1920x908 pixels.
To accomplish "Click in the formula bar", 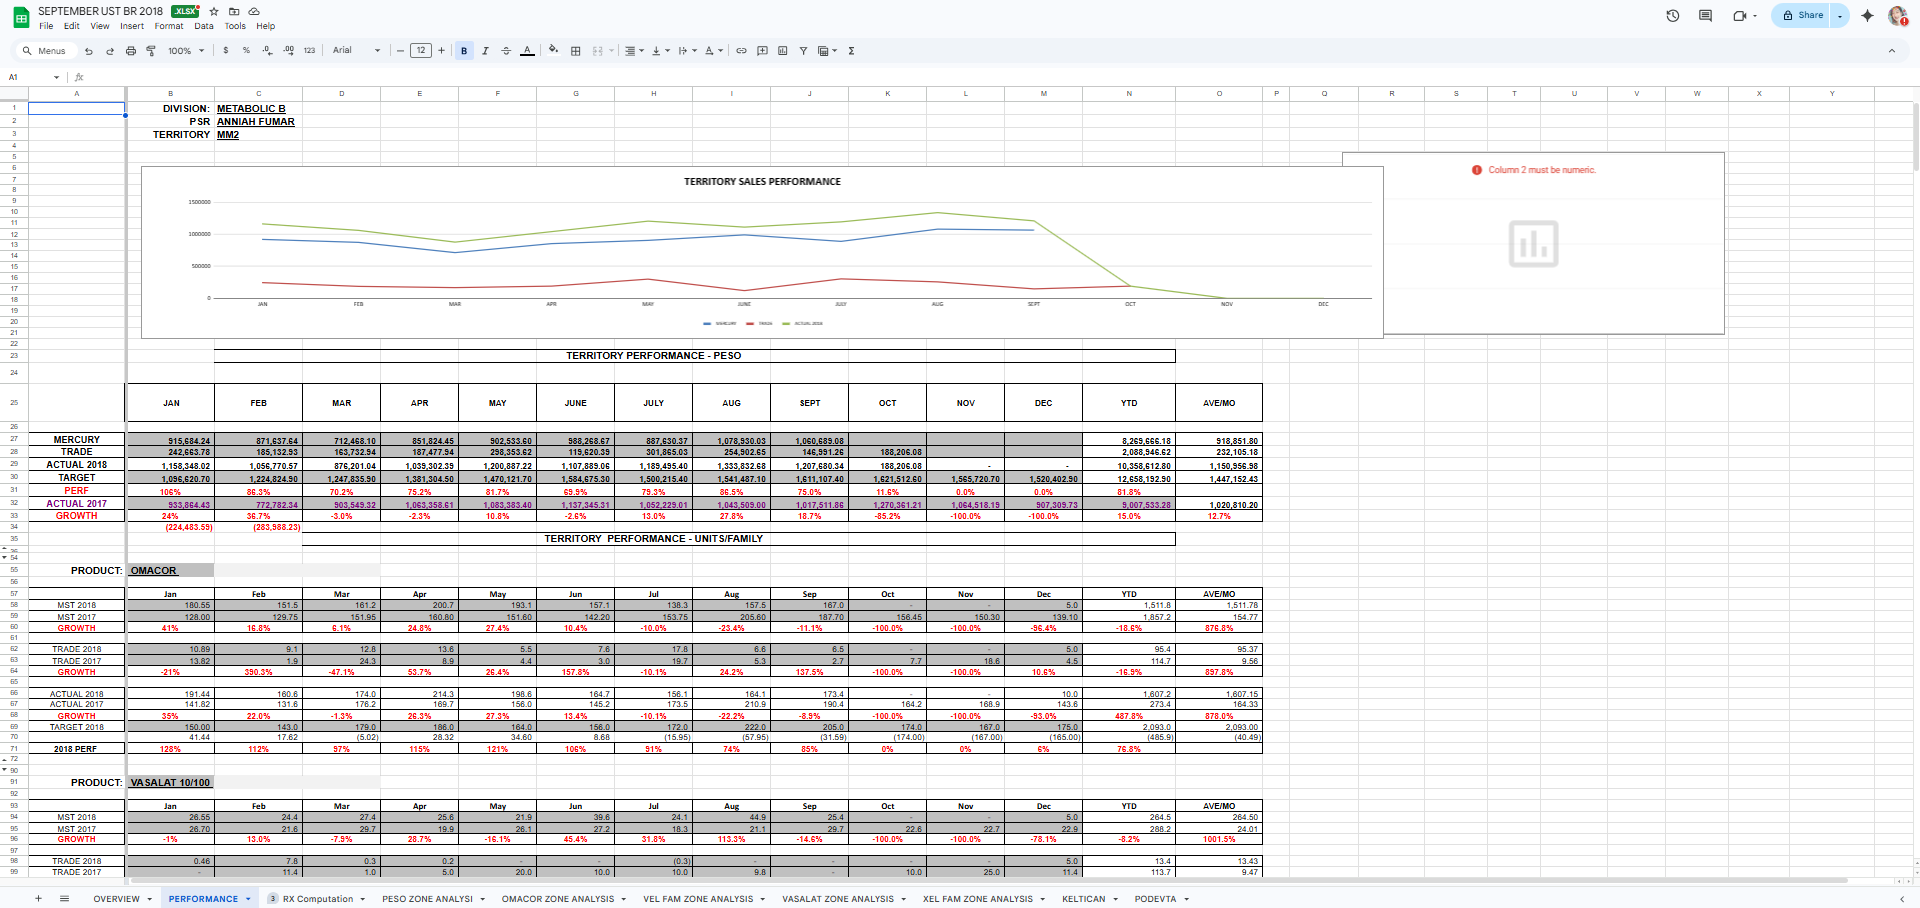I will click(x=1000, y=77).
